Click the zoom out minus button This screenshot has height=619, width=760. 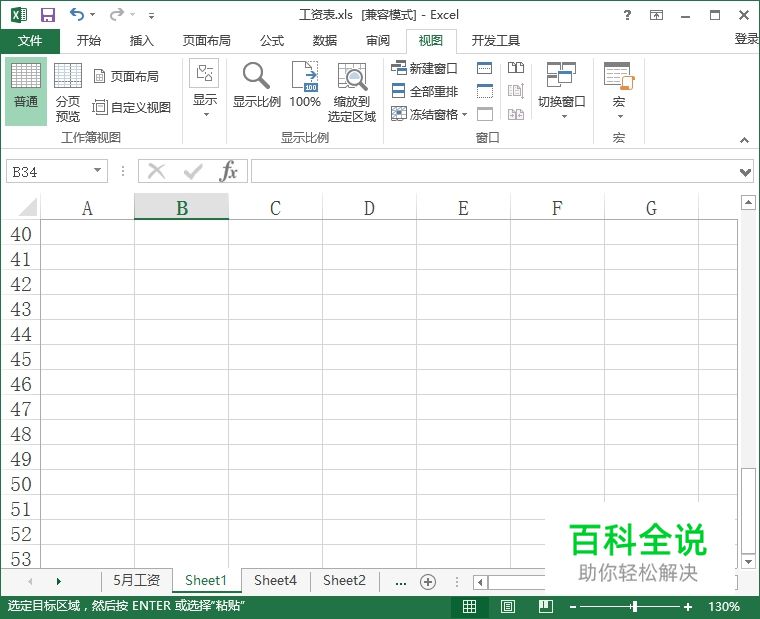[573, 606]
